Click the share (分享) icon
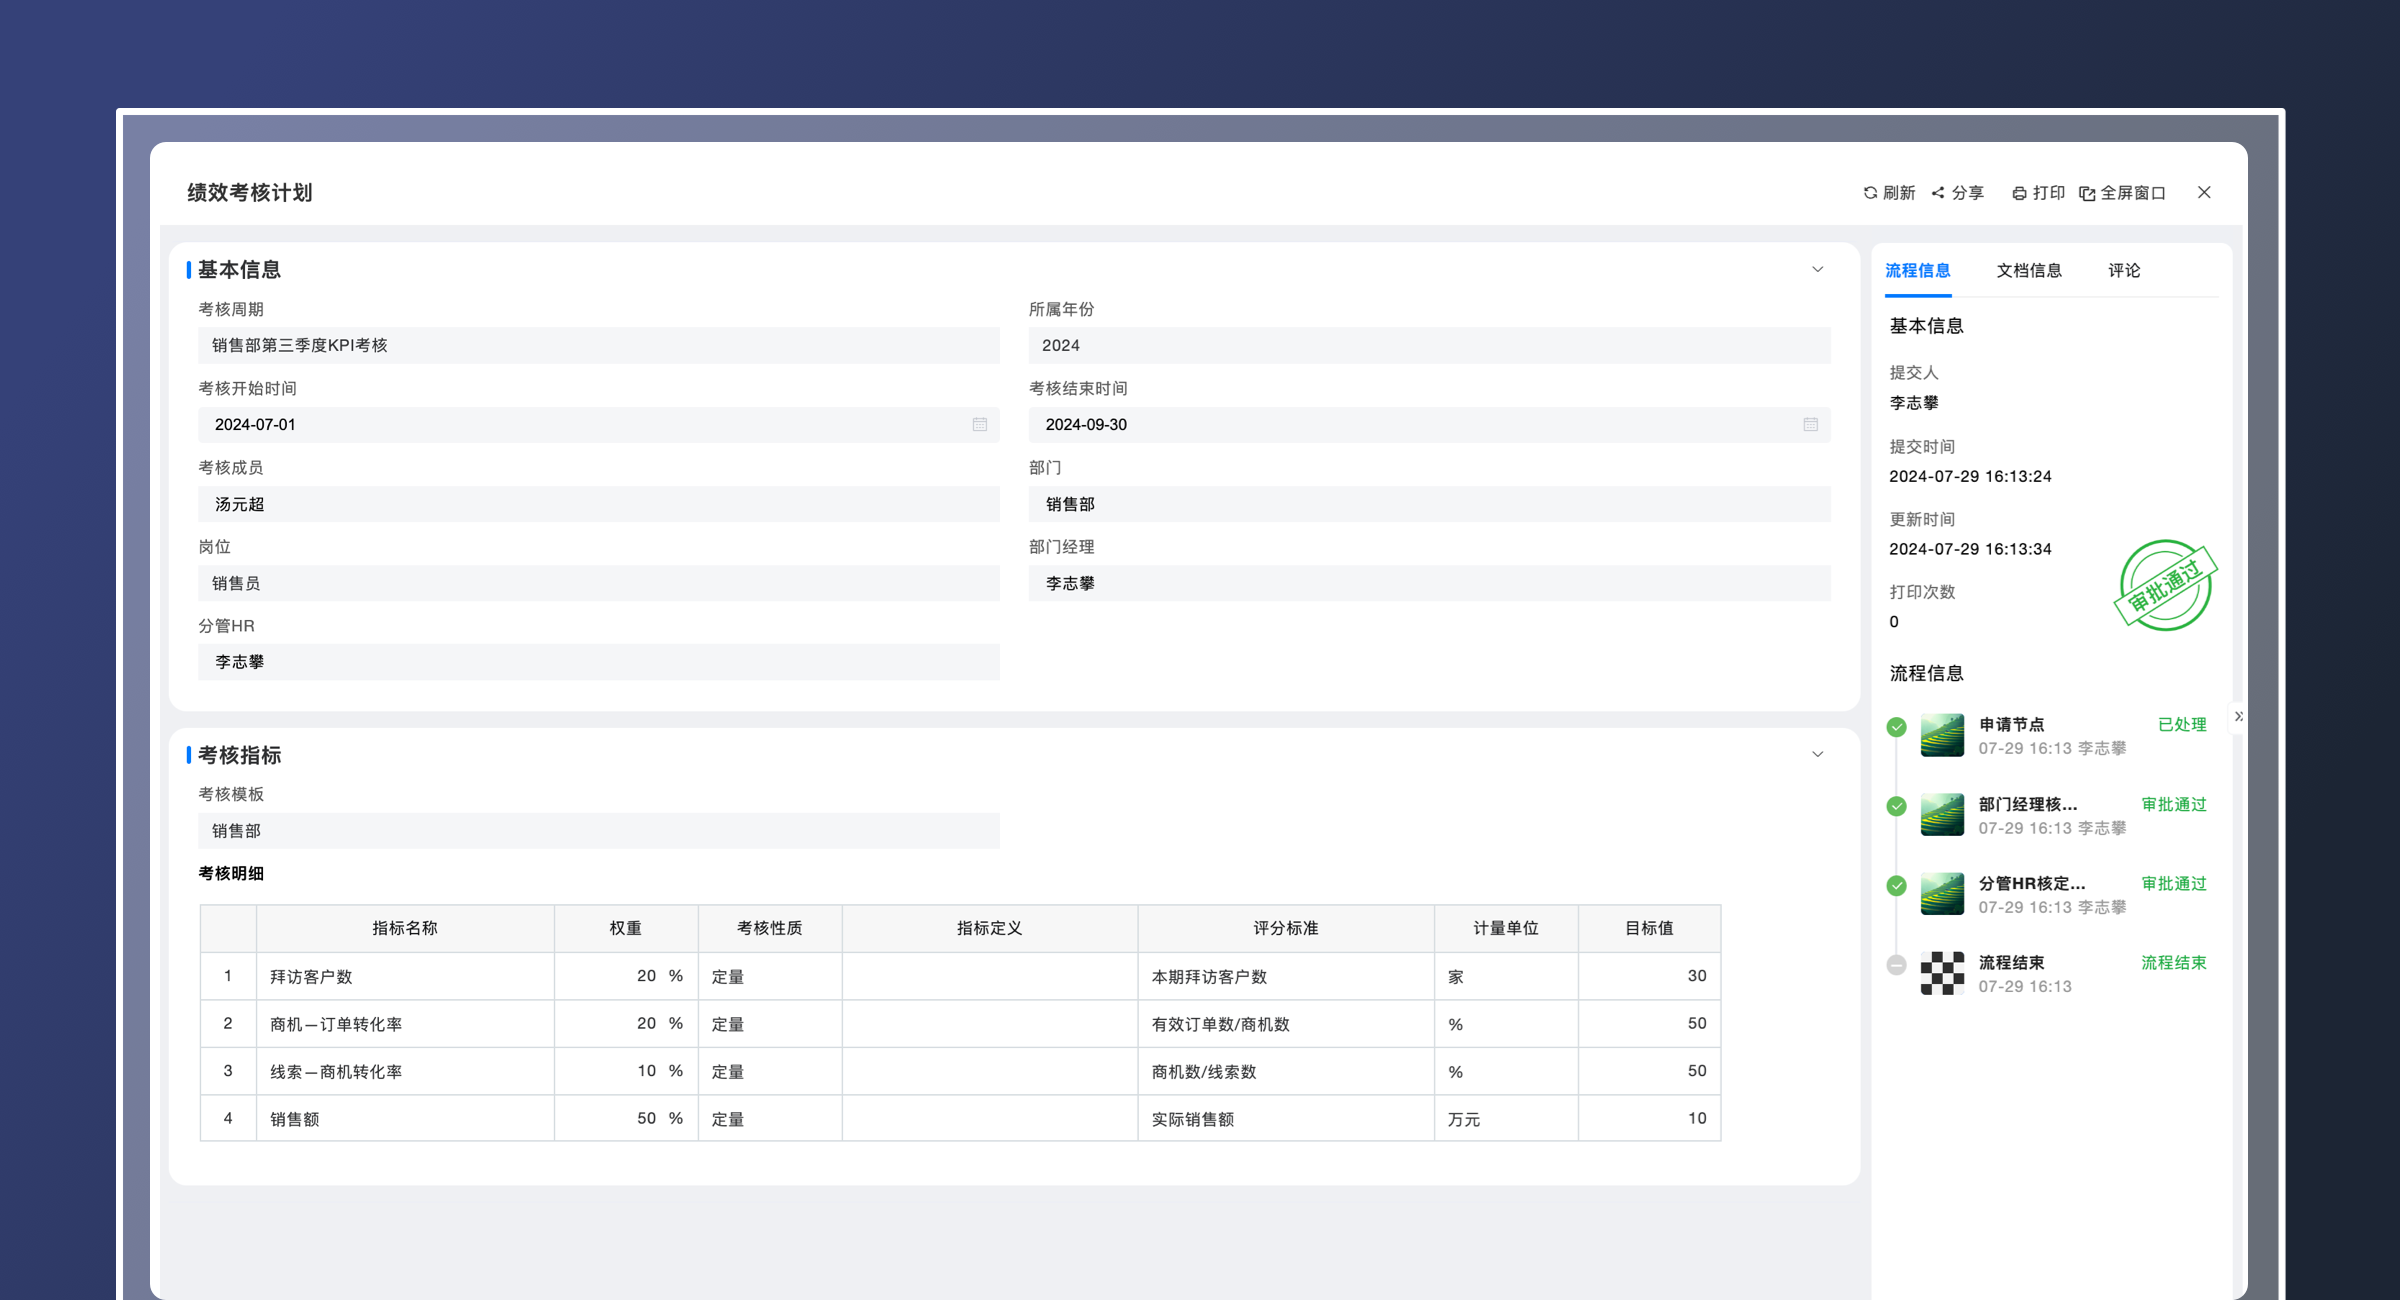This screenshot has height=1300, width=2400. [x=1938, y=193]
